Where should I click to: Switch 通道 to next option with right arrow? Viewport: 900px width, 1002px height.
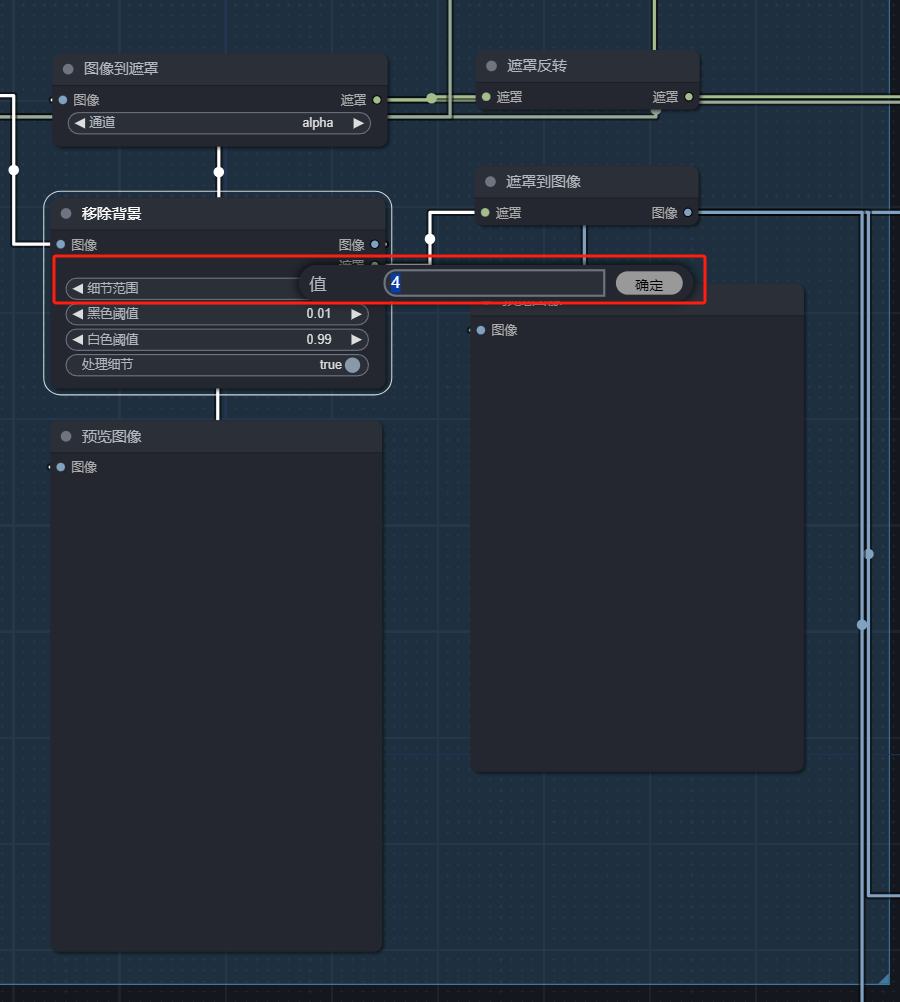[357, 123]
